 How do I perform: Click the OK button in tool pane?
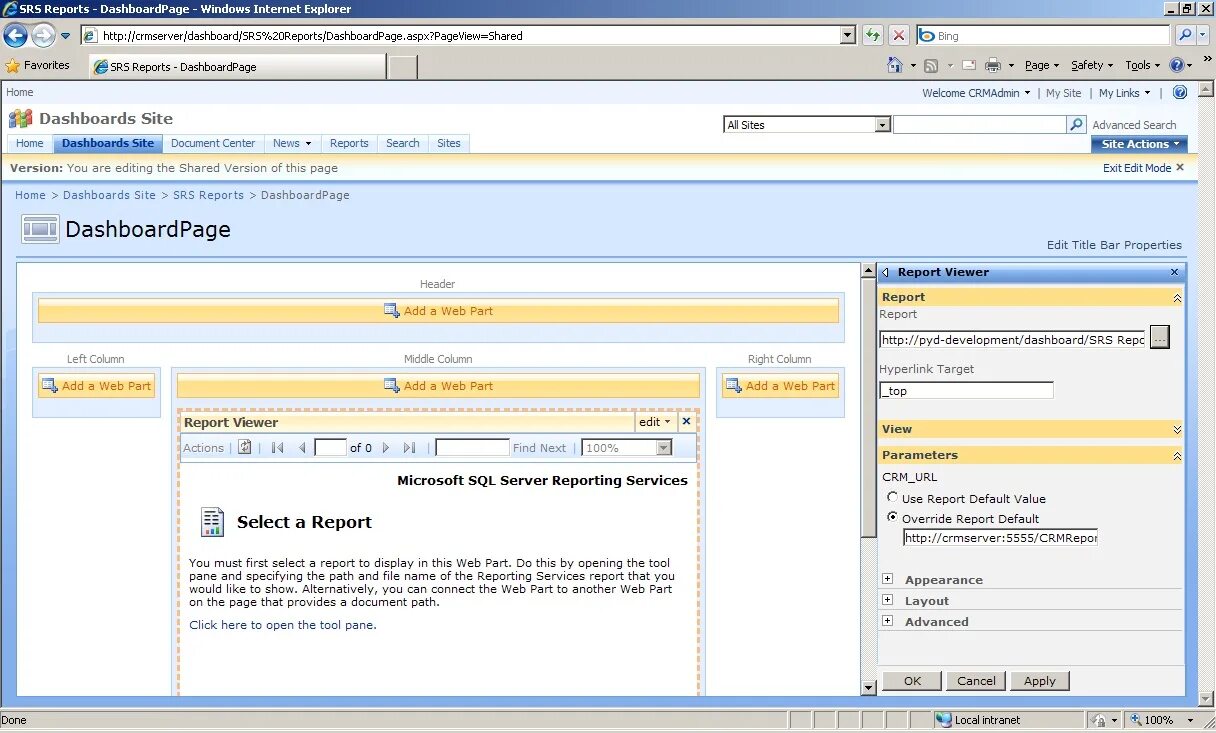pyautogui.click(x=912, y=680)
